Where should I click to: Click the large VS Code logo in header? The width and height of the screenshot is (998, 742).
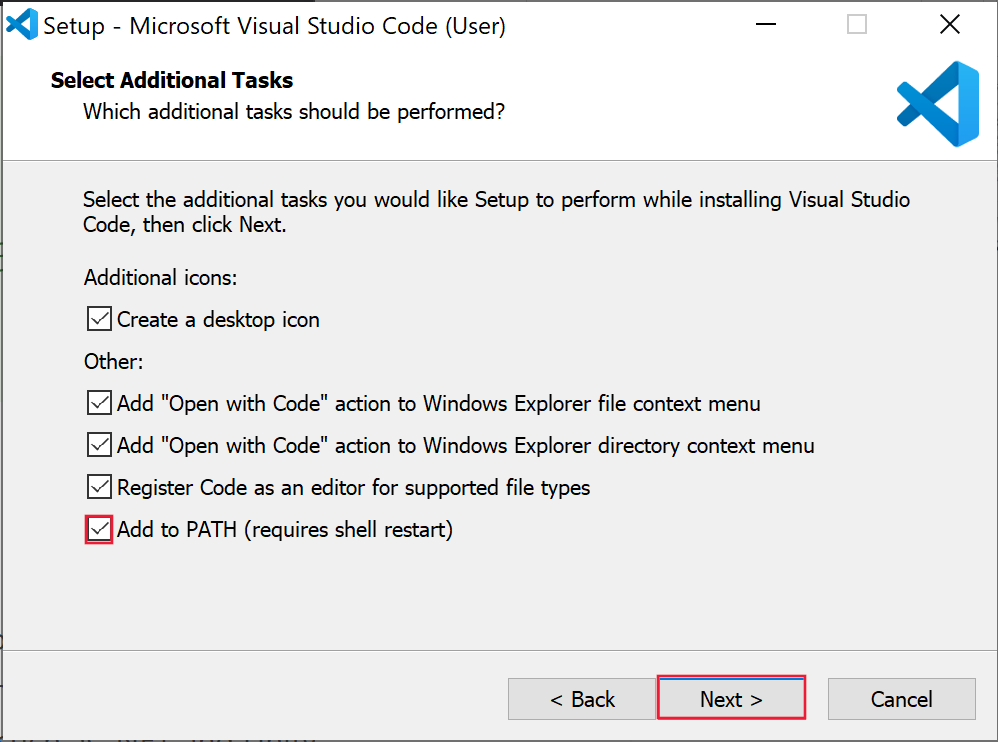click(x=938, y=104)
